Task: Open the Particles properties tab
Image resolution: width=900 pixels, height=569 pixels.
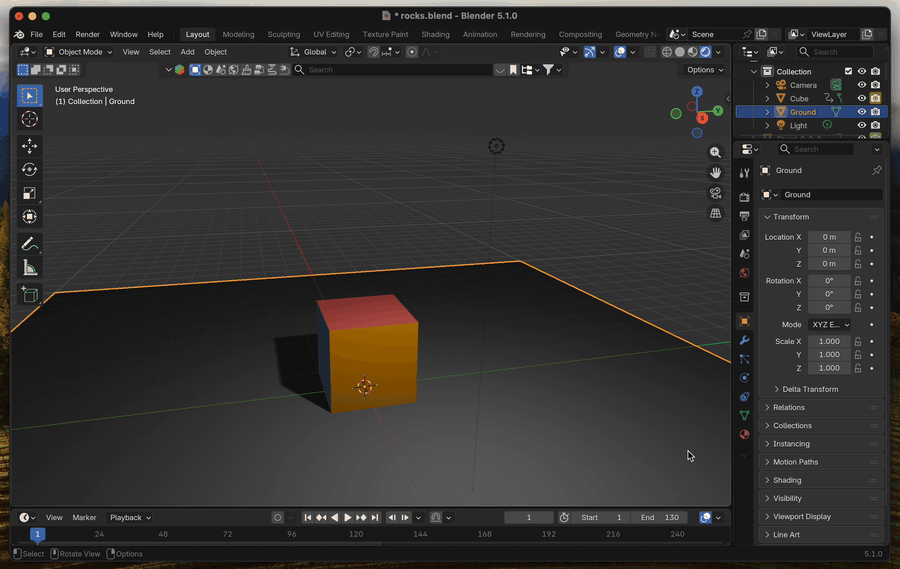Action: pyautogui.click(x=744, y=359)
